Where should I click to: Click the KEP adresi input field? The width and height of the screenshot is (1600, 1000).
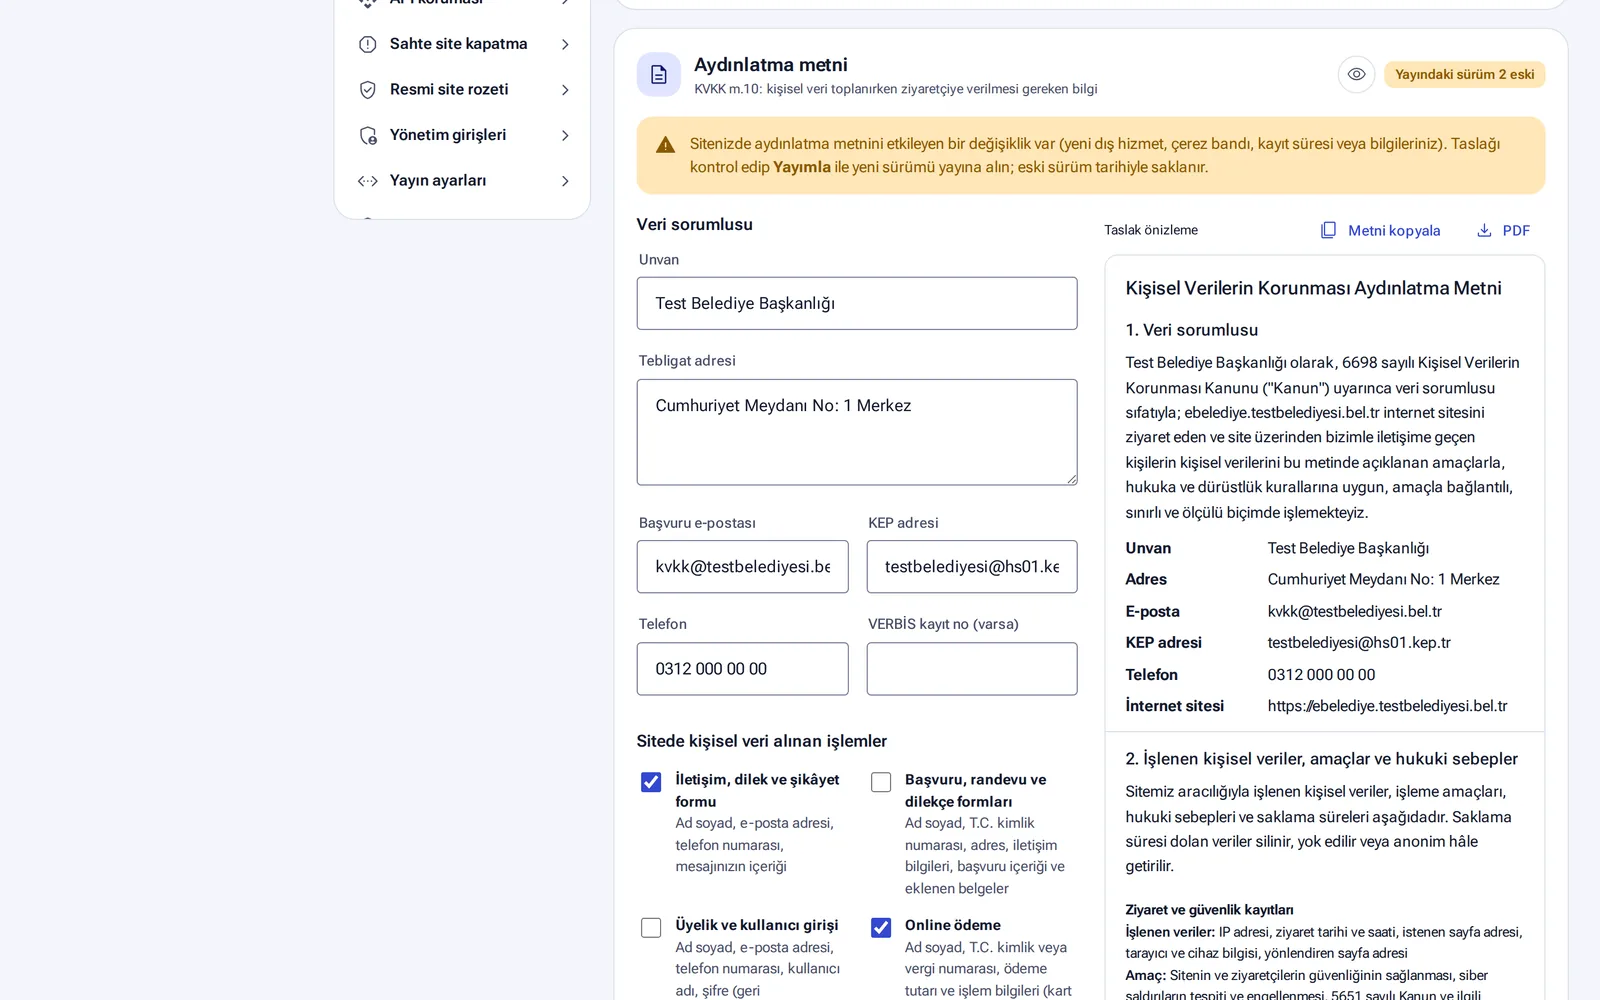[x=972, y=567]
